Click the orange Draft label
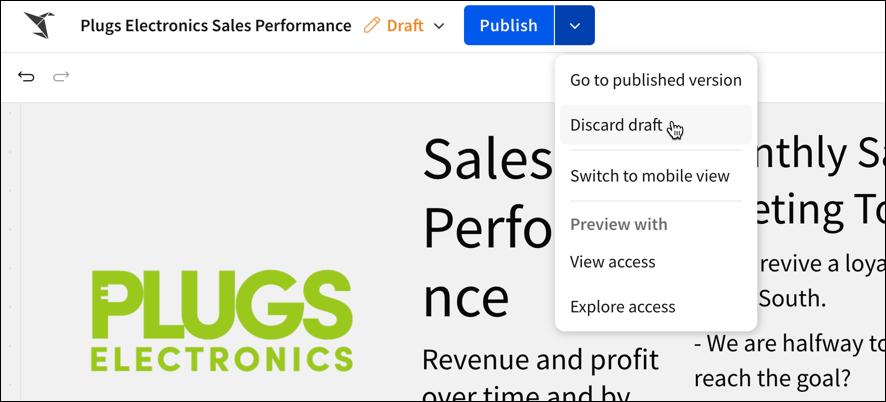Image resolution: width=886 pixels, height=402 pixels. 405,25
